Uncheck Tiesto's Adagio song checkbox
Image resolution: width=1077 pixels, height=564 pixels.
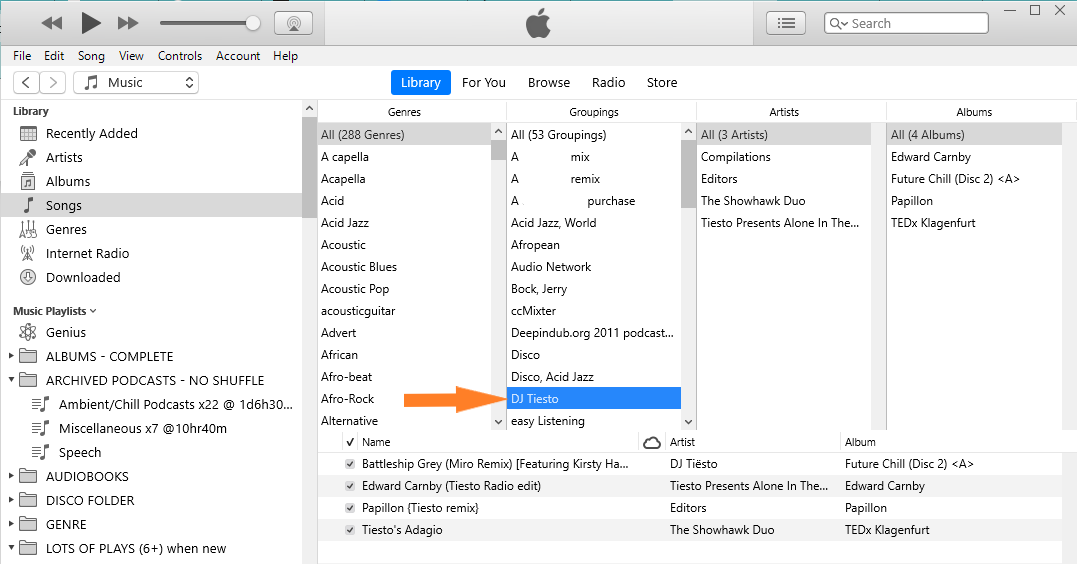pyautogui.click(x=350, y=530)
